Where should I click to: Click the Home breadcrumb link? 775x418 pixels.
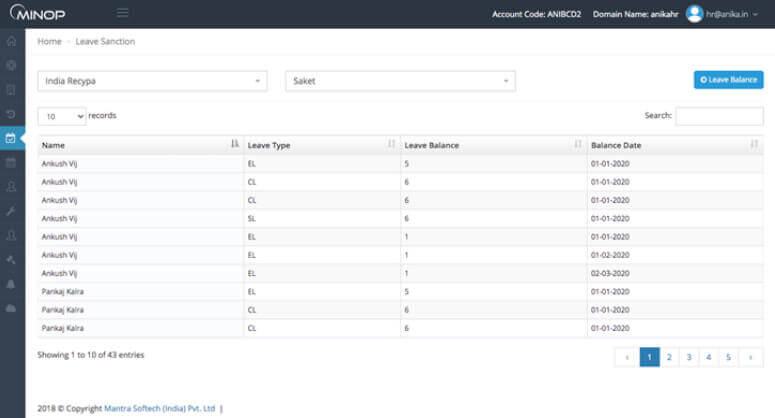(49, 41)
